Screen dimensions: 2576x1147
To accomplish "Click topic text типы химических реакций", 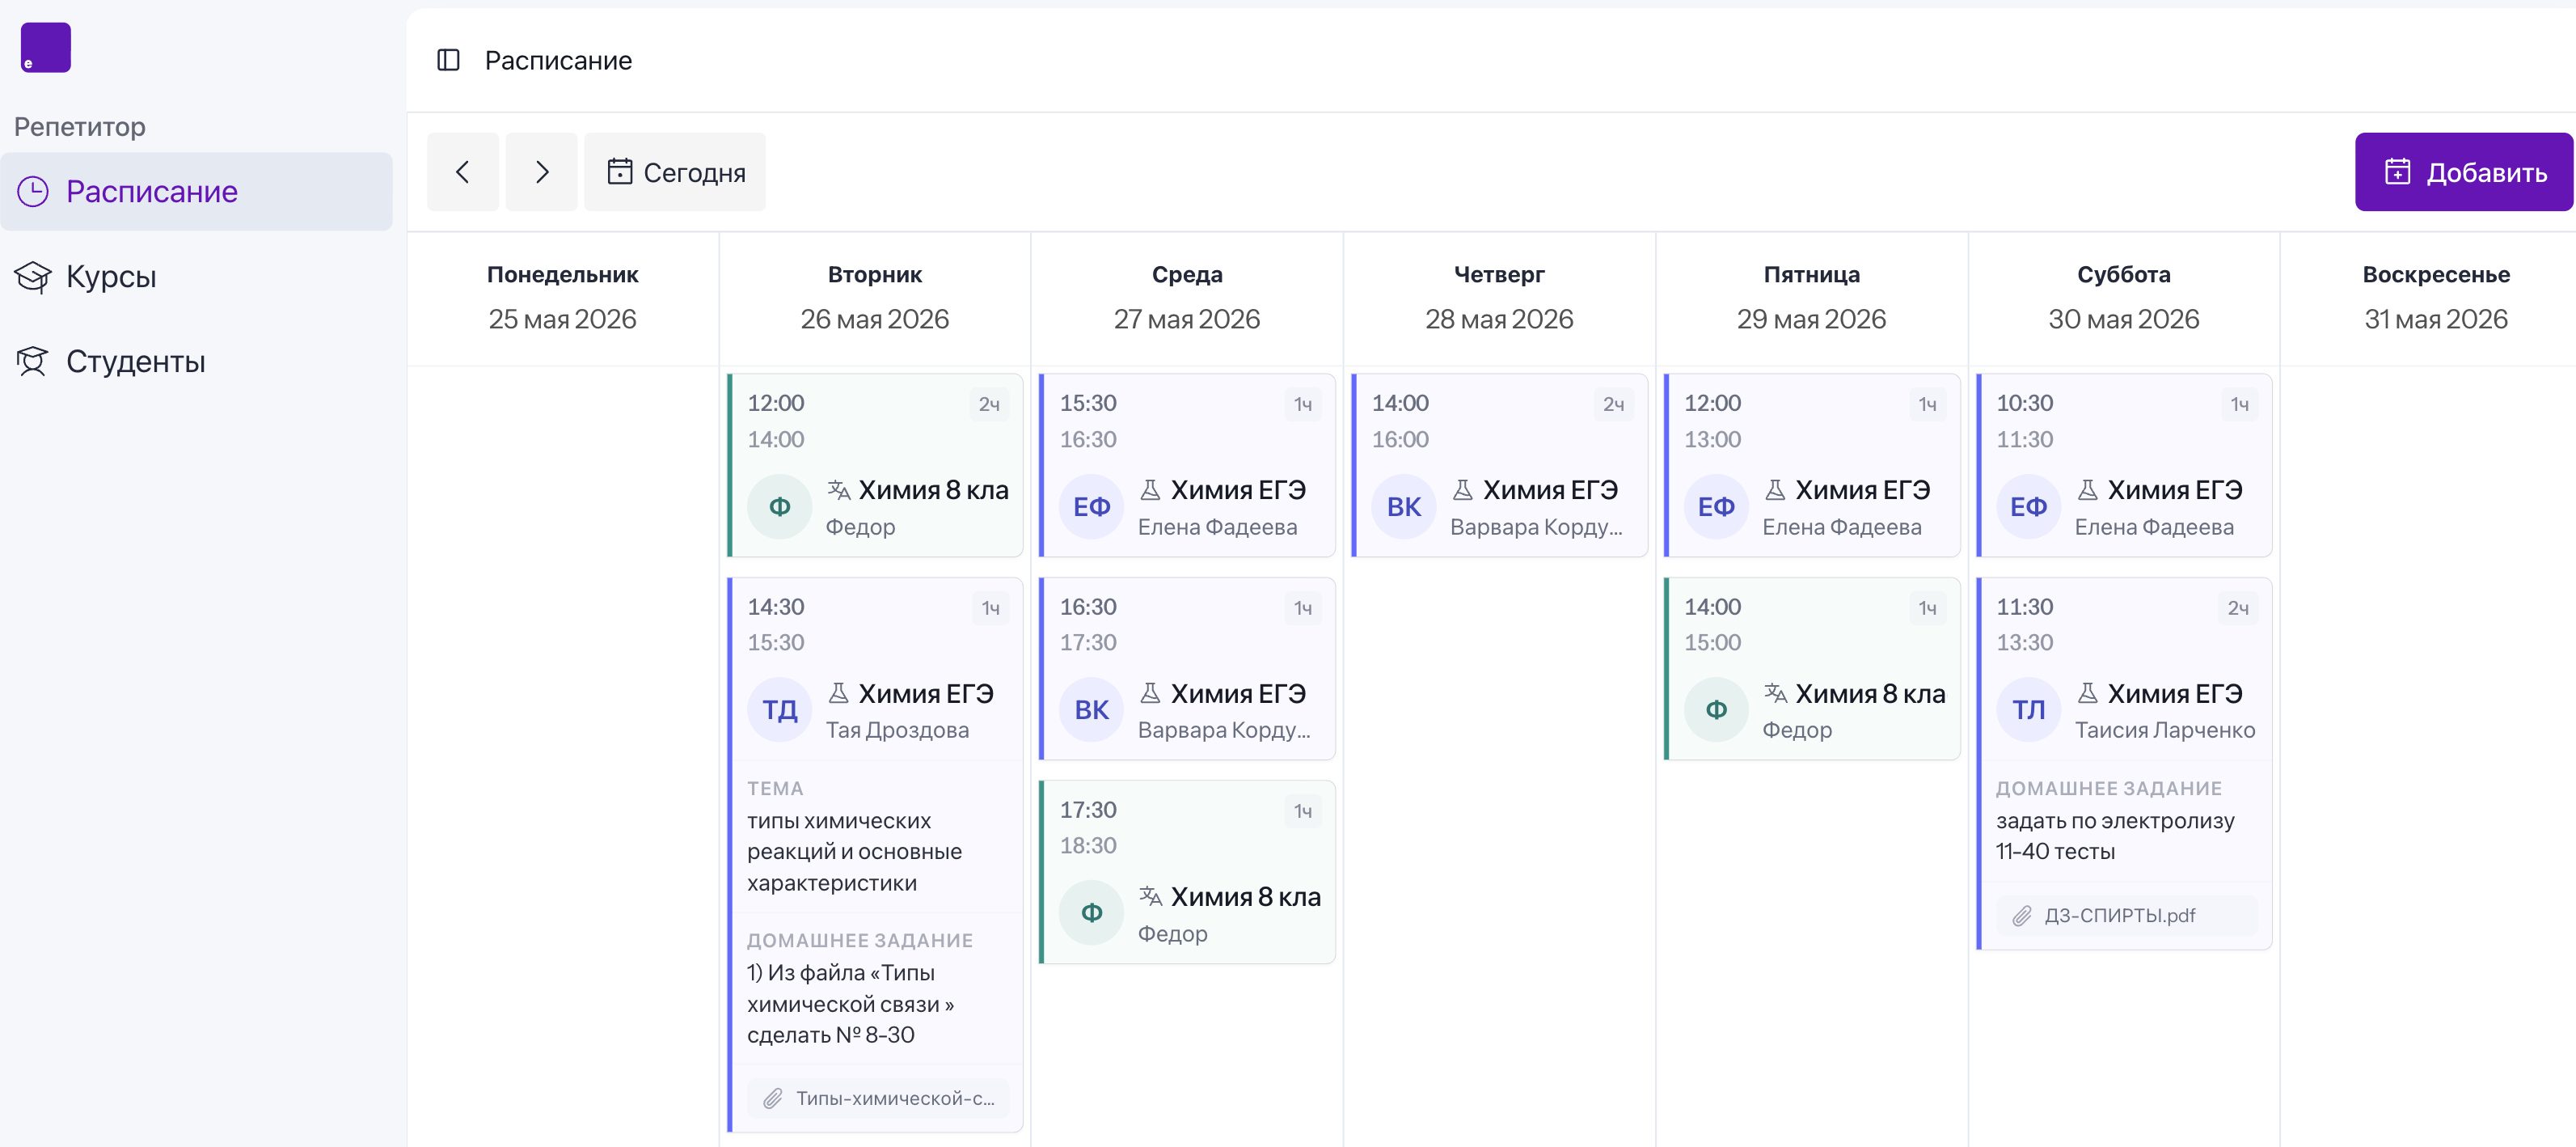I will (854, 851).
